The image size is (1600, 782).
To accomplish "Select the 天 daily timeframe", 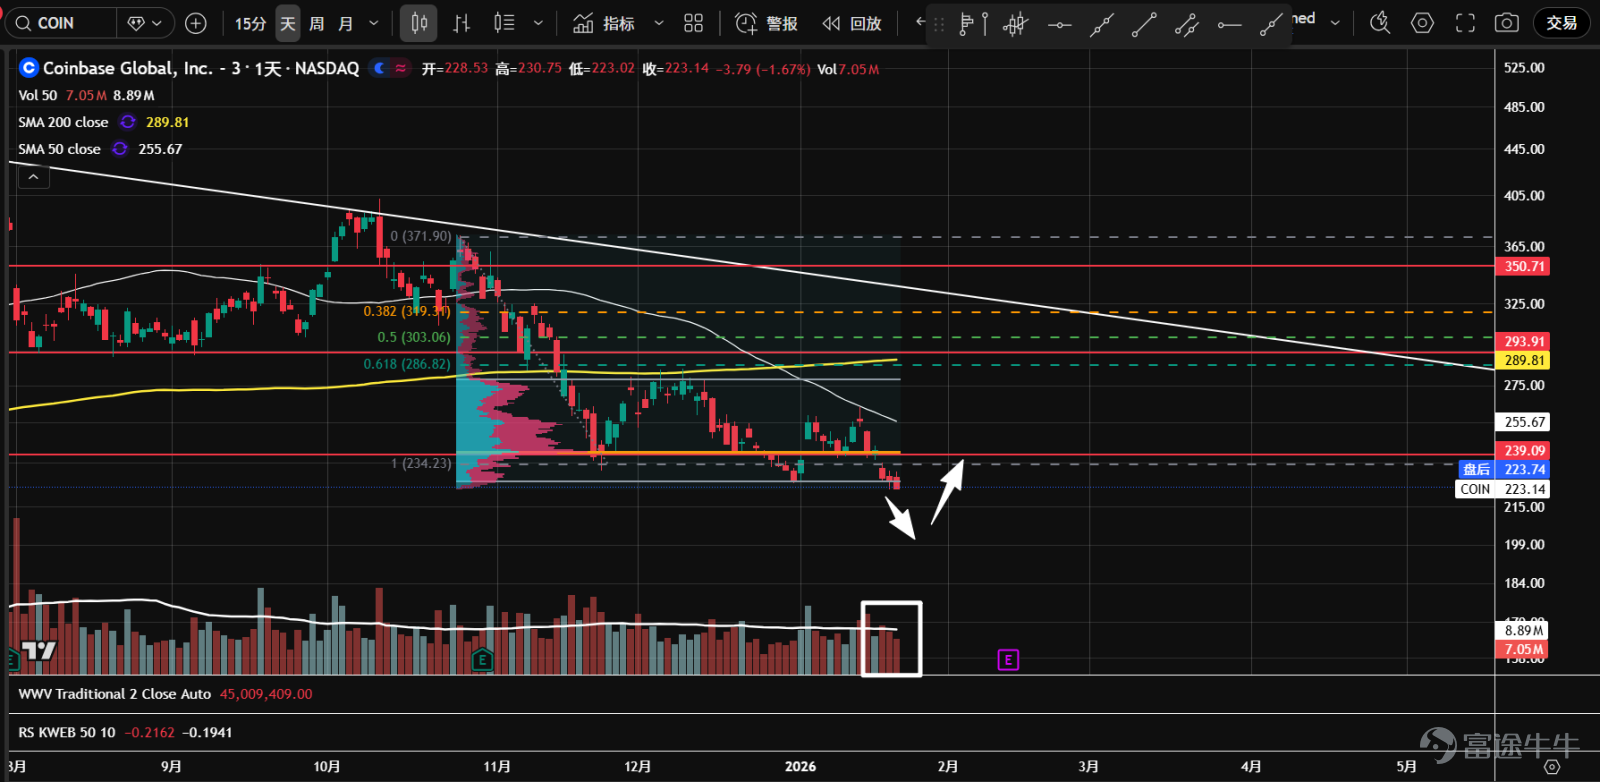I will click(288, 23).
